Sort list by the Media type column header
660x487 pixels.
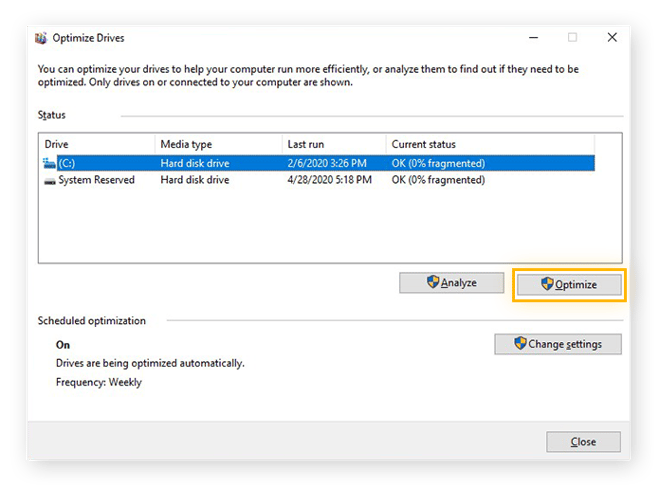[x=218, y=144]
